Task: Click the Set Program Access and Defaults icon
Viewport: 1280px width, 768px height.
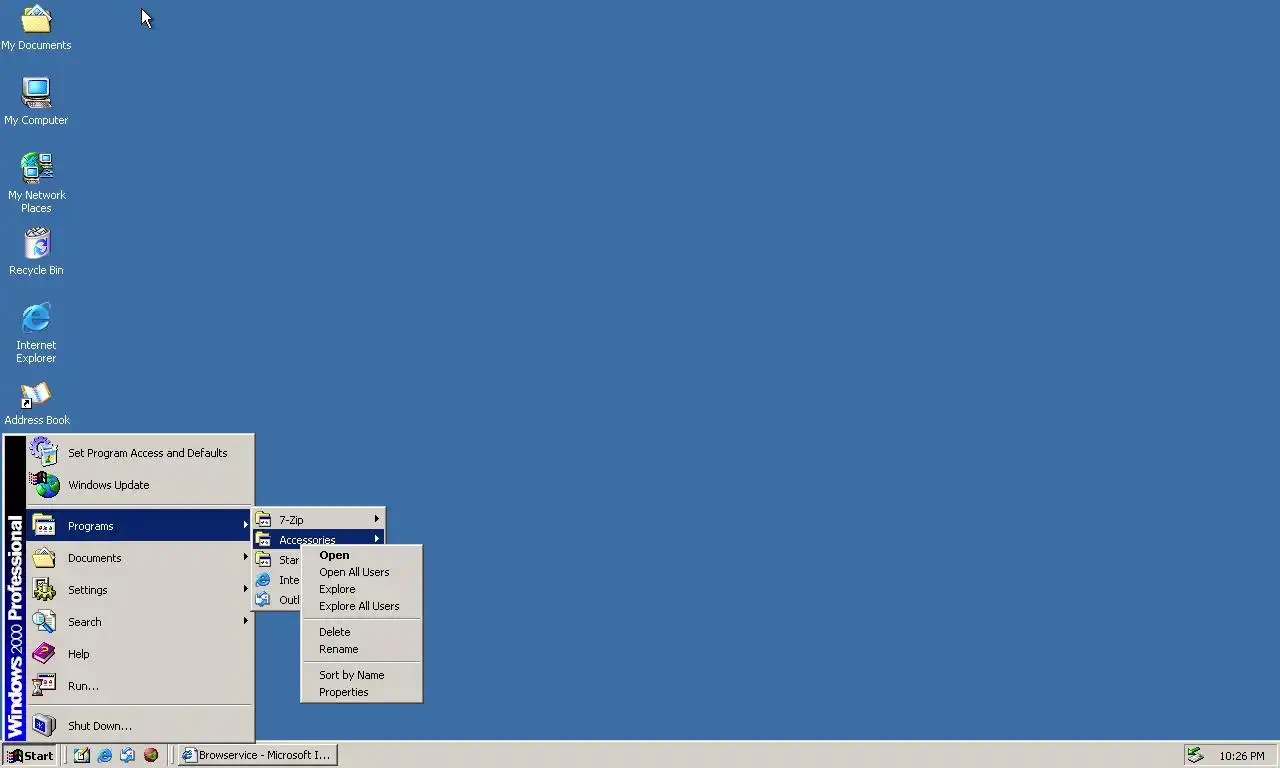Action: pos(44,452)
